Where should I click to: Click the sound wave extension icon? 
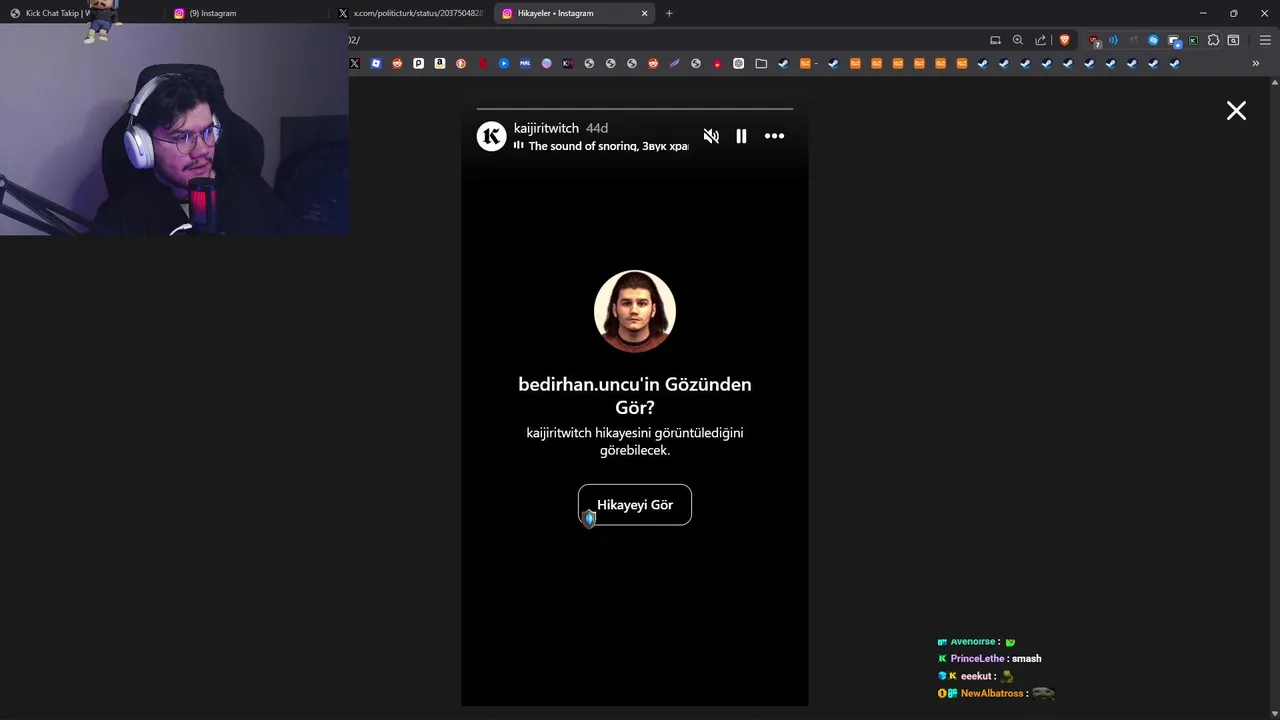click(x=1113, y=40)
